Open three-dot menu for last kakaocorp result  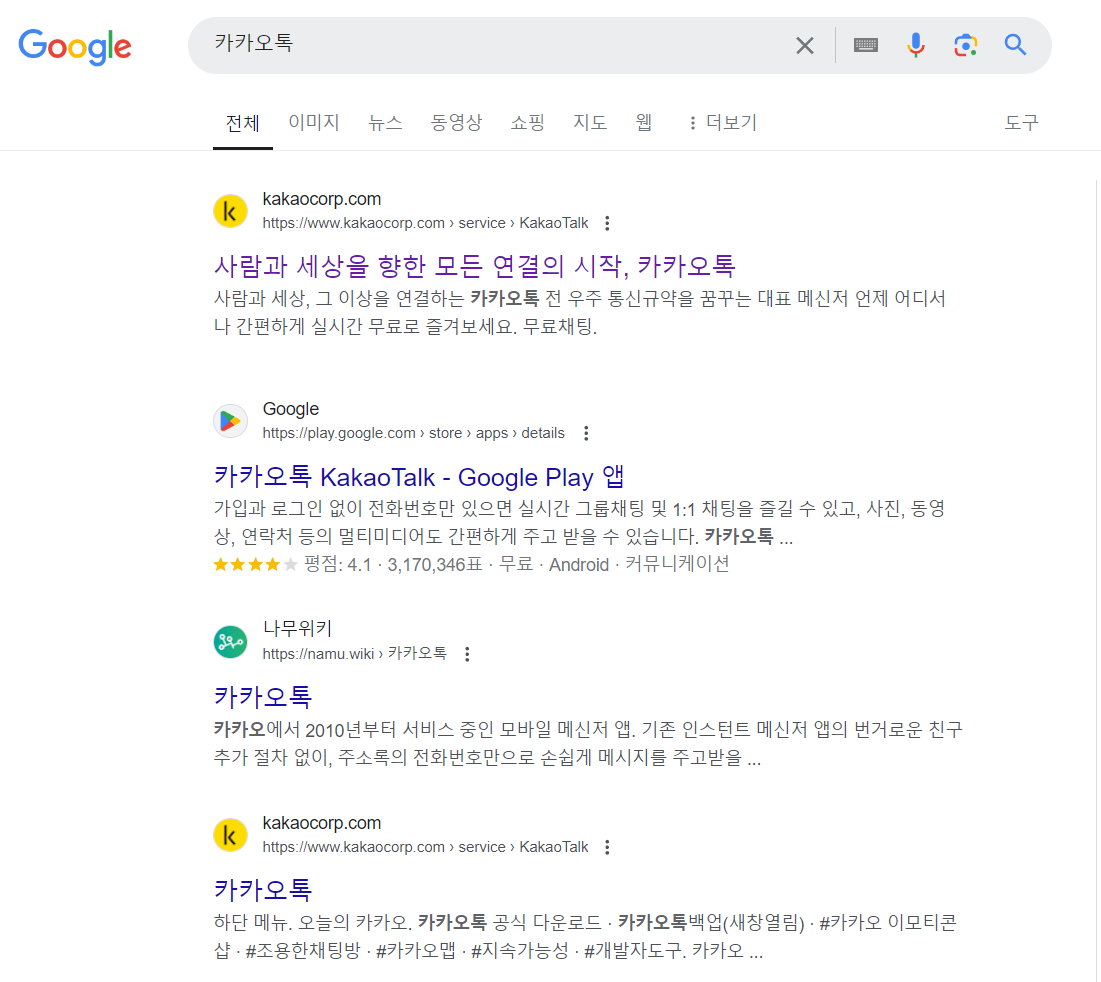[607, 847]
